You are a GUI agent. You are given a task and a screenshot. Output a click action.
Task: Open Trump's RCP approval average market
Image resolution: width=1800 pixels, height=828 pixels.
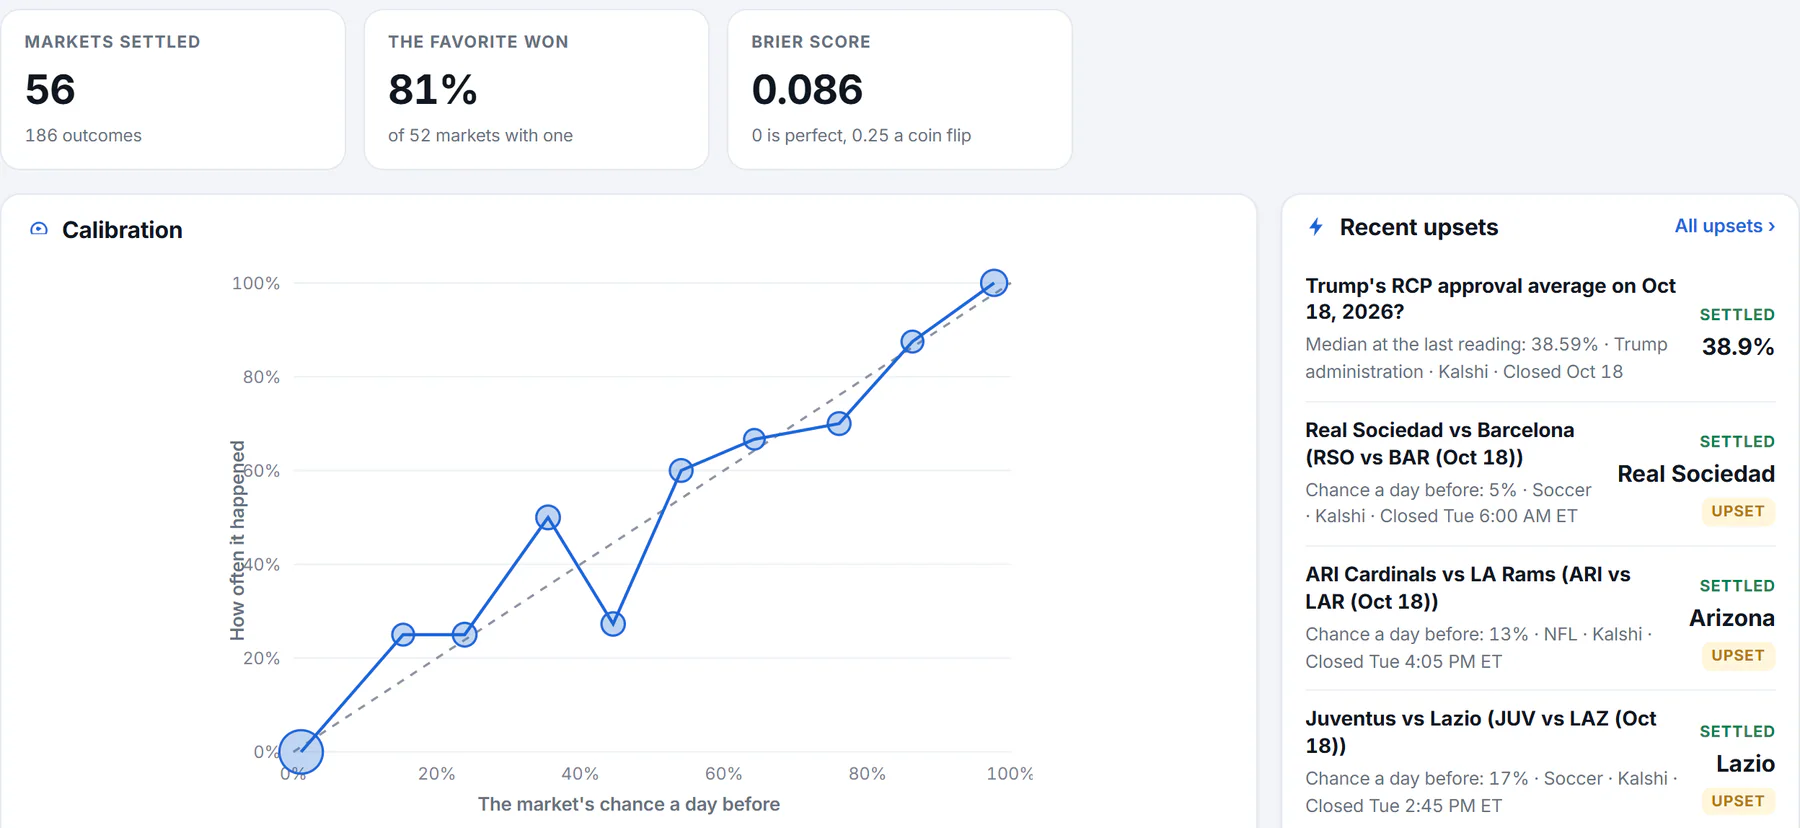1490,298
